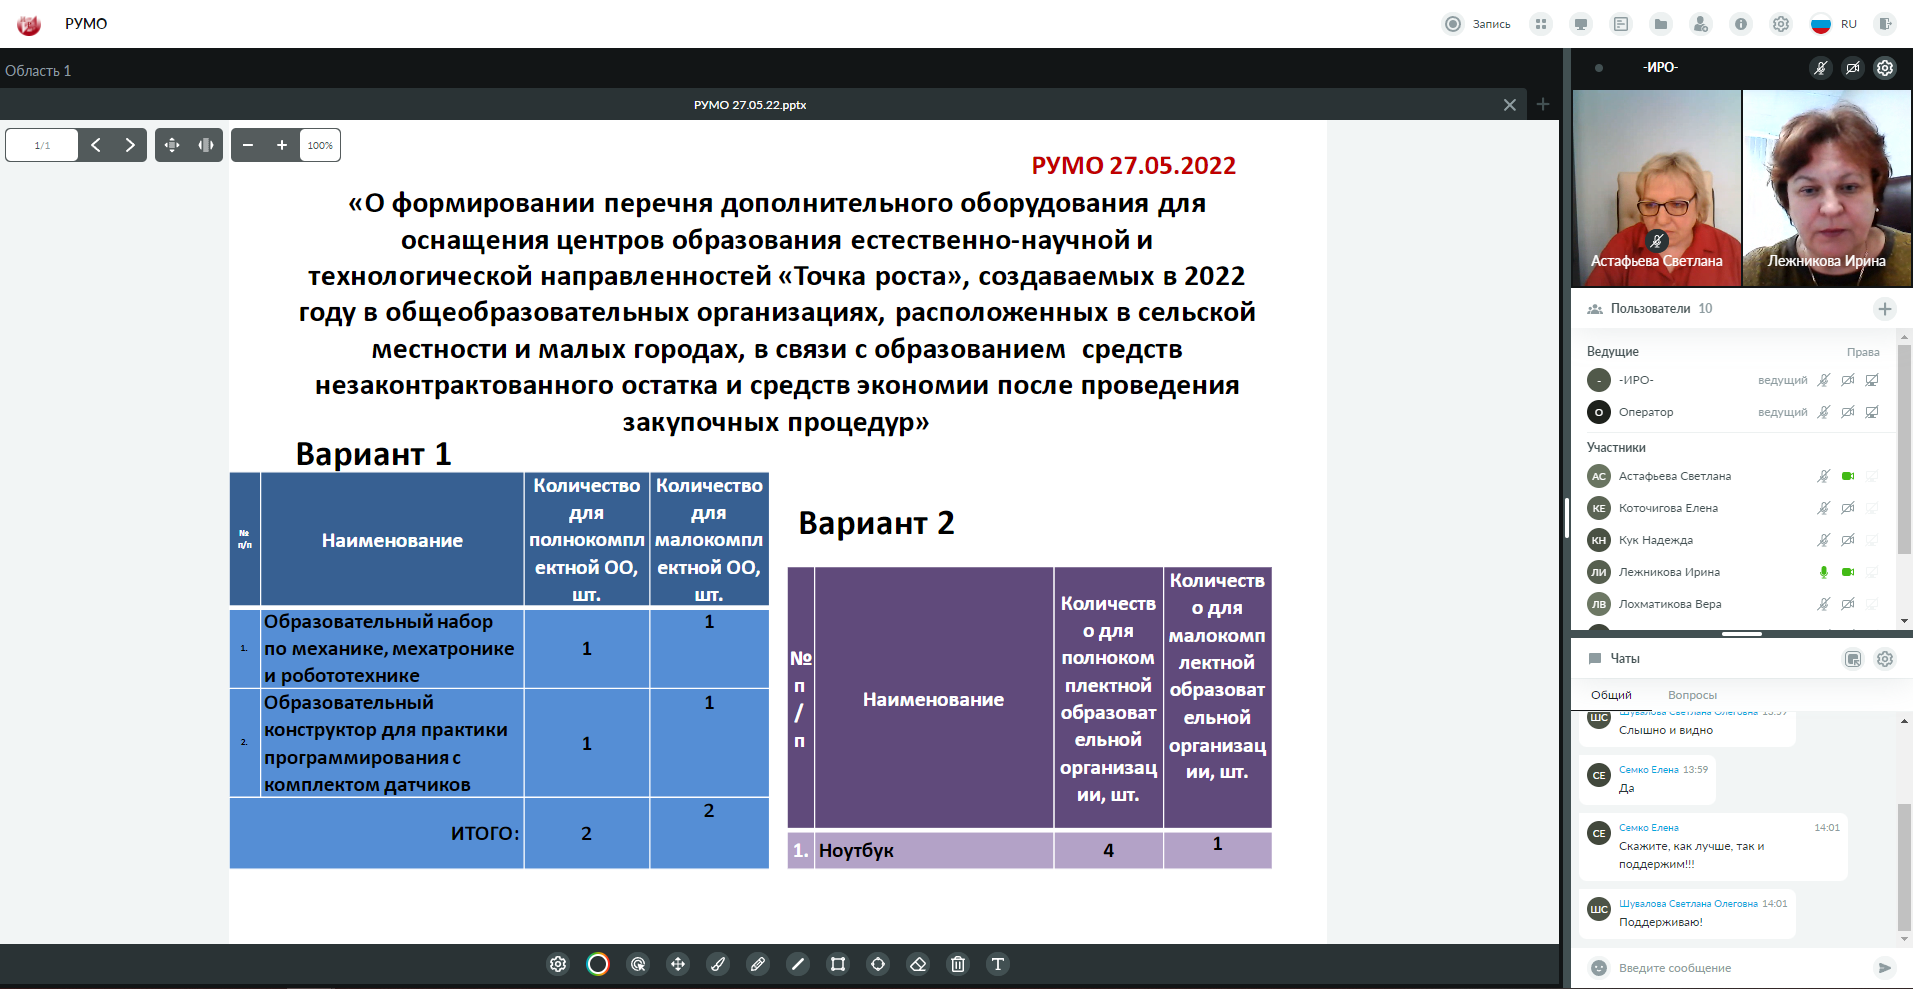Click the screen sharing monitor icon
The height and width of the screenshot is (989, 1913).
[x=1581, y=24]
